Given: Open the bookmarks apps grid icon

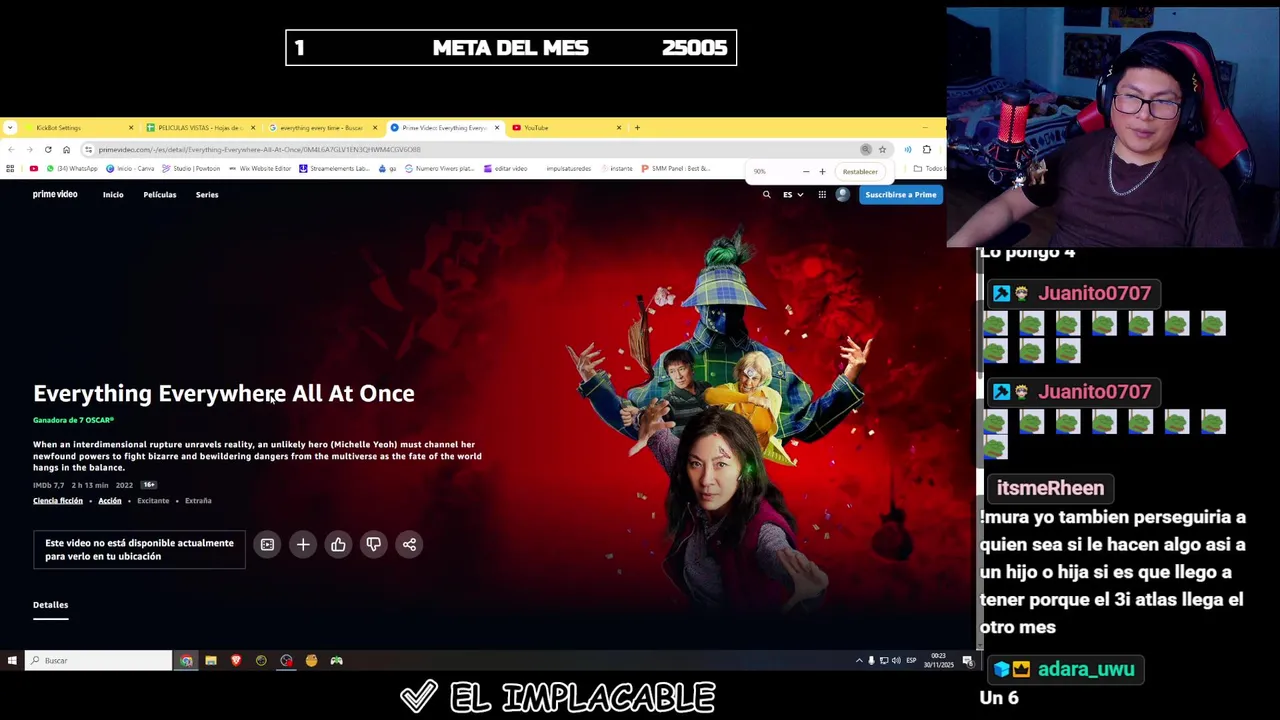Looking at the screenshot, I should [10, 169].
